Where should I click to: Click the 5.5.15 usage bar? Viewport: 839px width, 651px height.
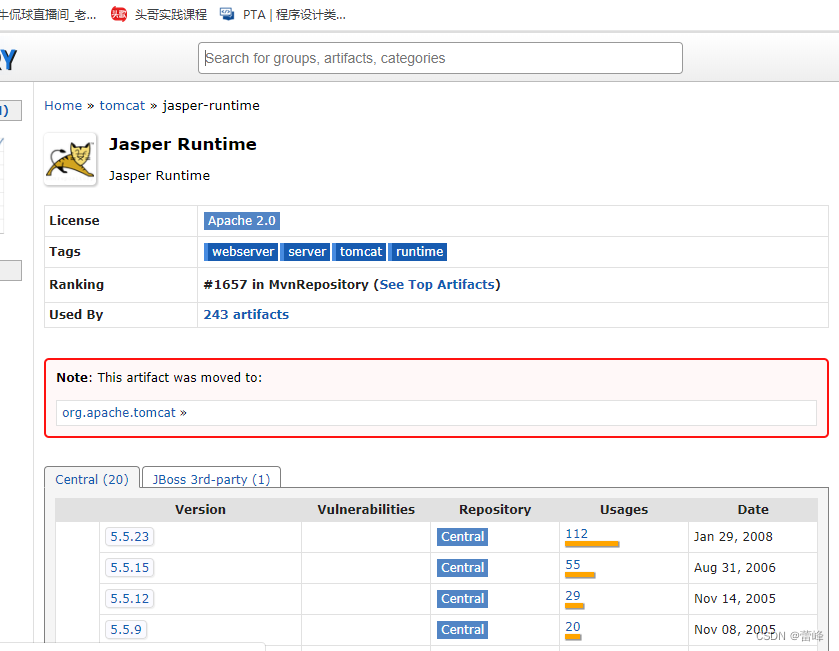(x=580, y=575)
